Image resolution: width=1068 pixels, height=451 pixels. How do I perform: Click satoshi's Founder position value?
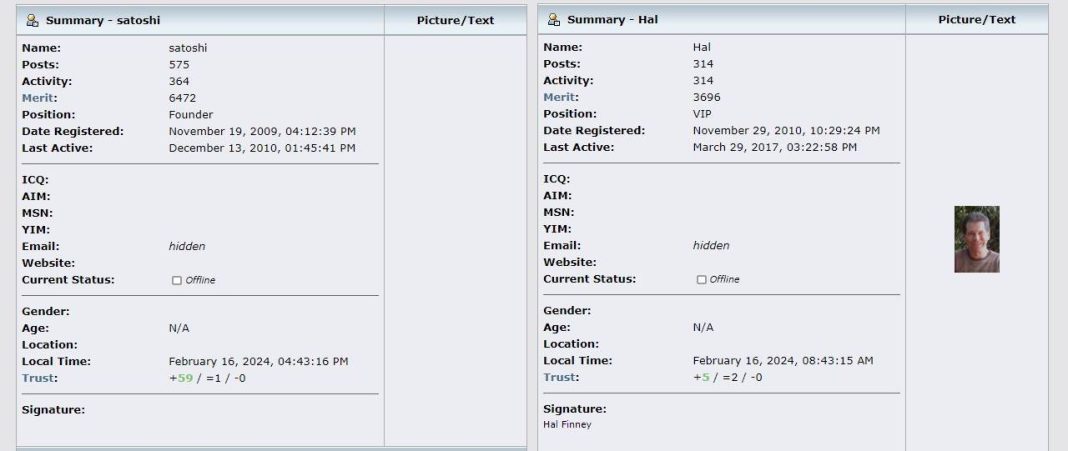(x=190, y=115)
